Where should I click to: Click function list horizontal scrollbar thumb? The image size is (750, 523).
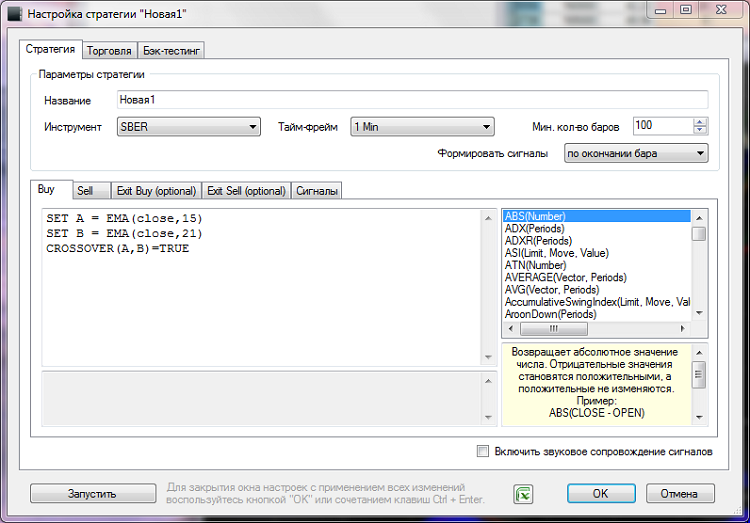(x=553, y=329)
